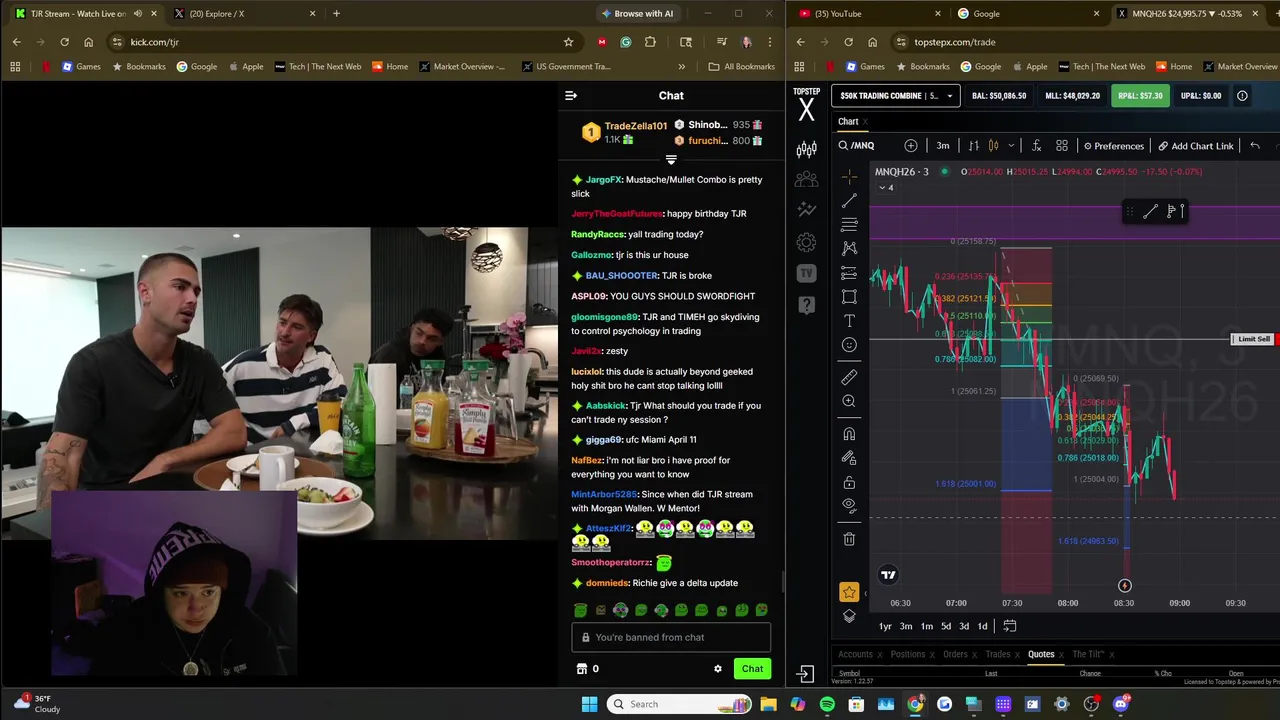Image resolution: width=1280 pixels, height=720 pixels.
Task: Click the TopstepX logout icon
Action: pyautogui.click(x=806, y=674)
